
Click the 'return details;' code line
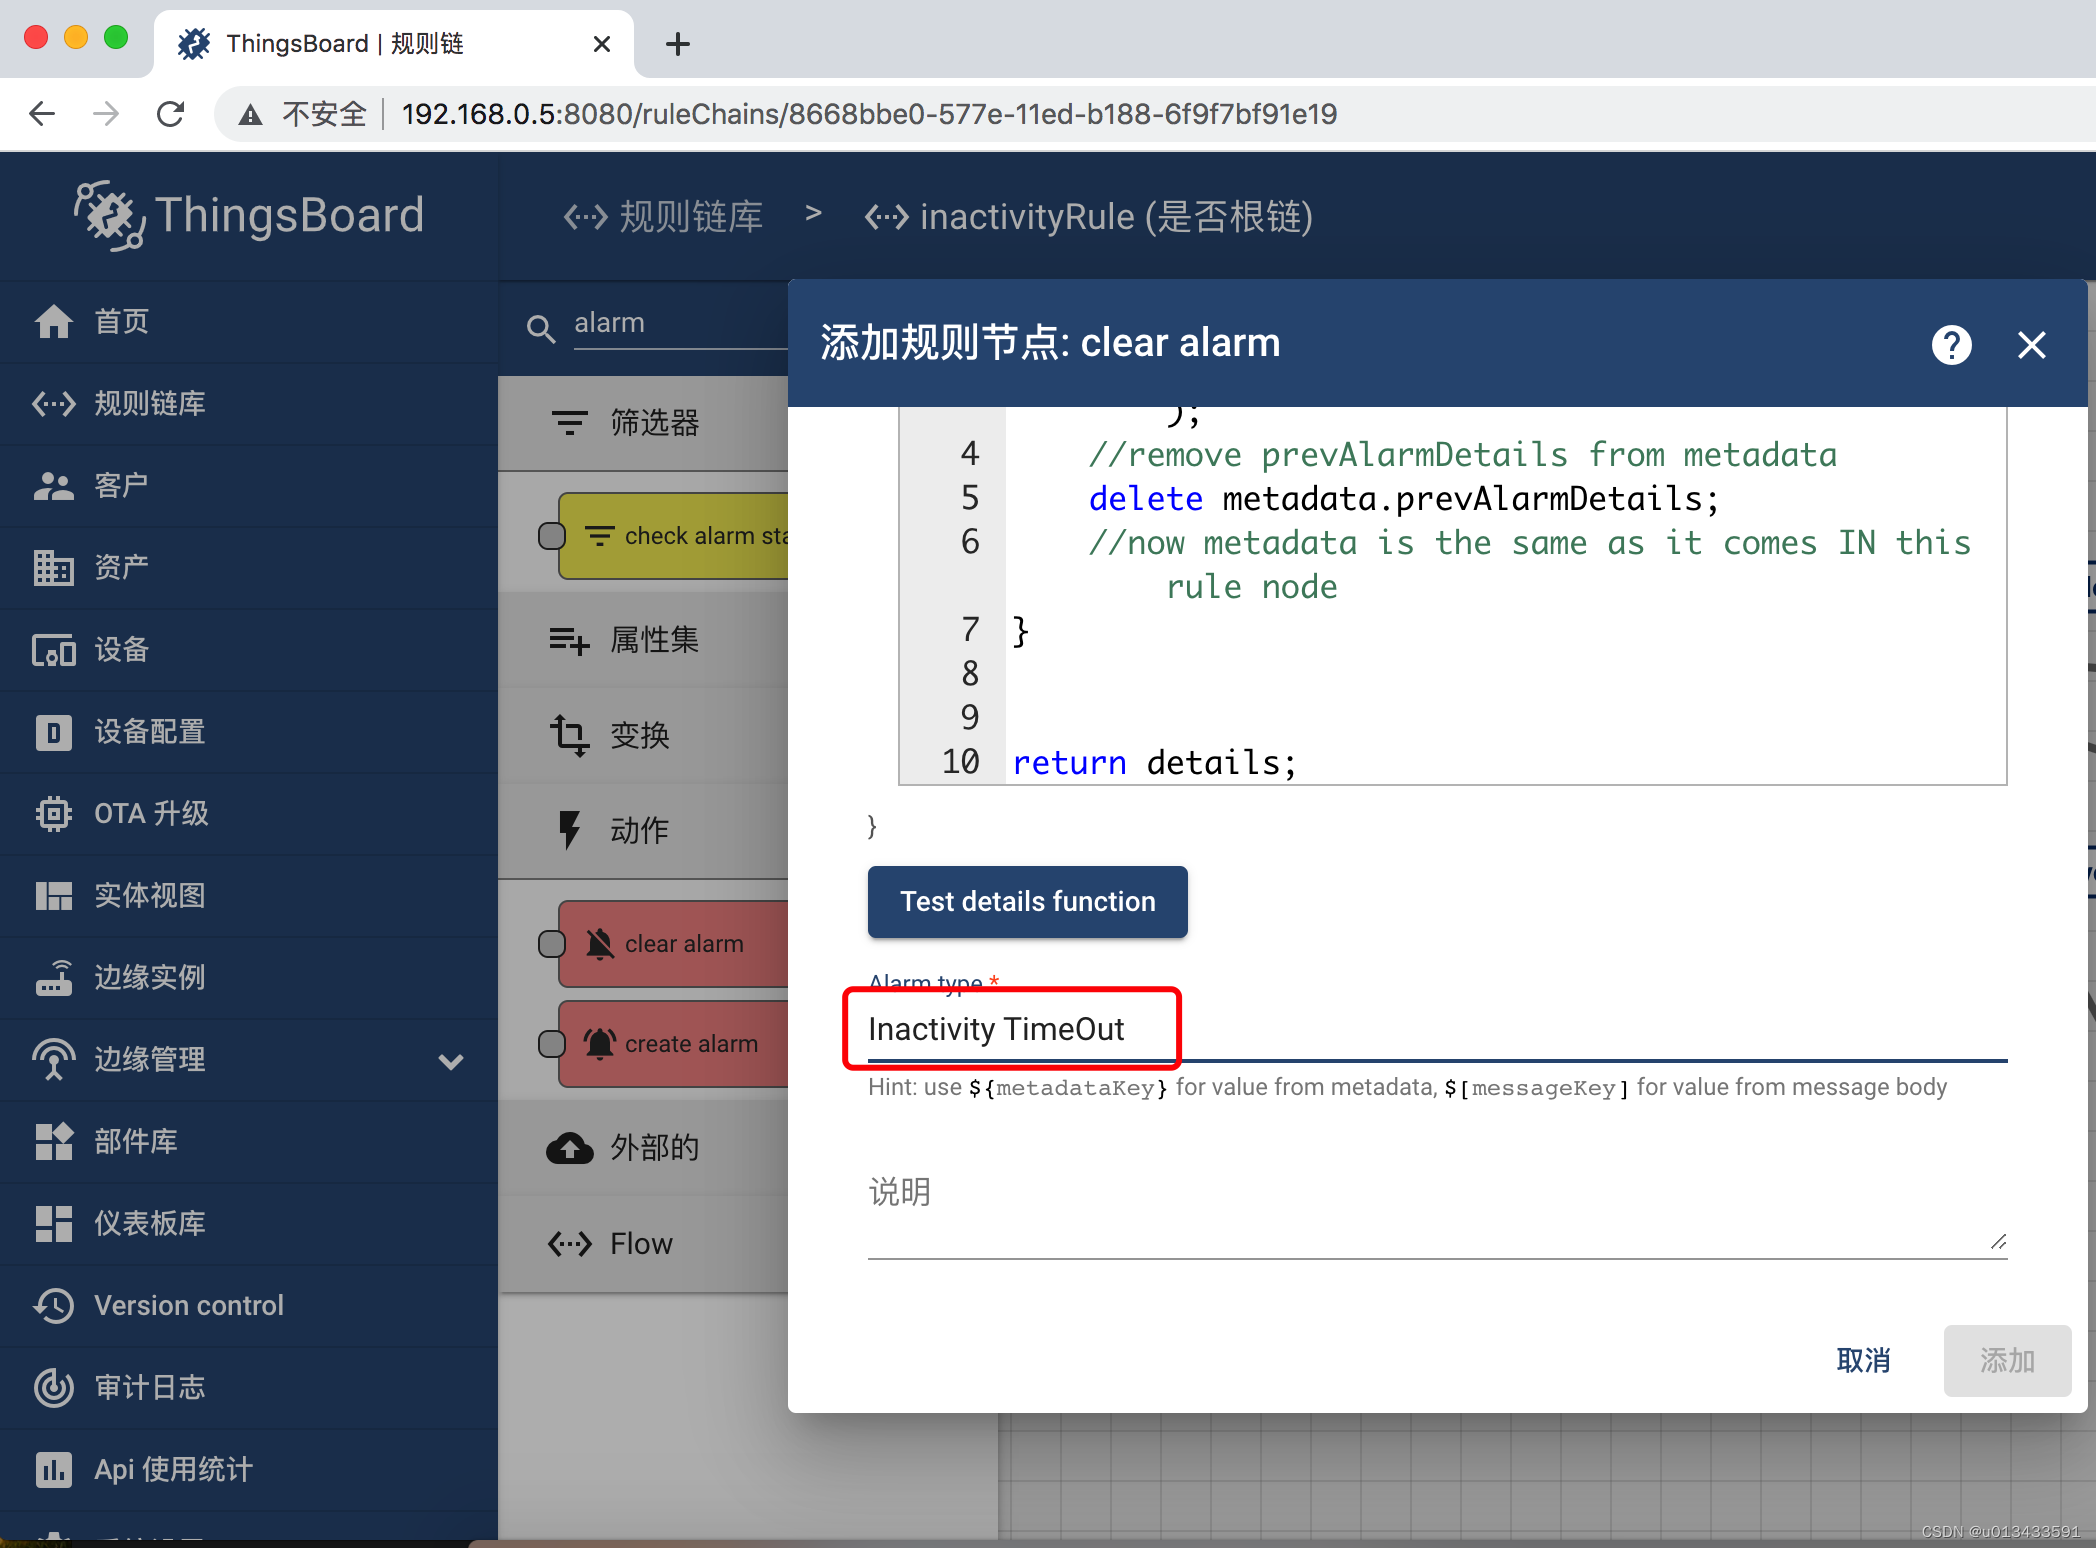click(1155, 763)
